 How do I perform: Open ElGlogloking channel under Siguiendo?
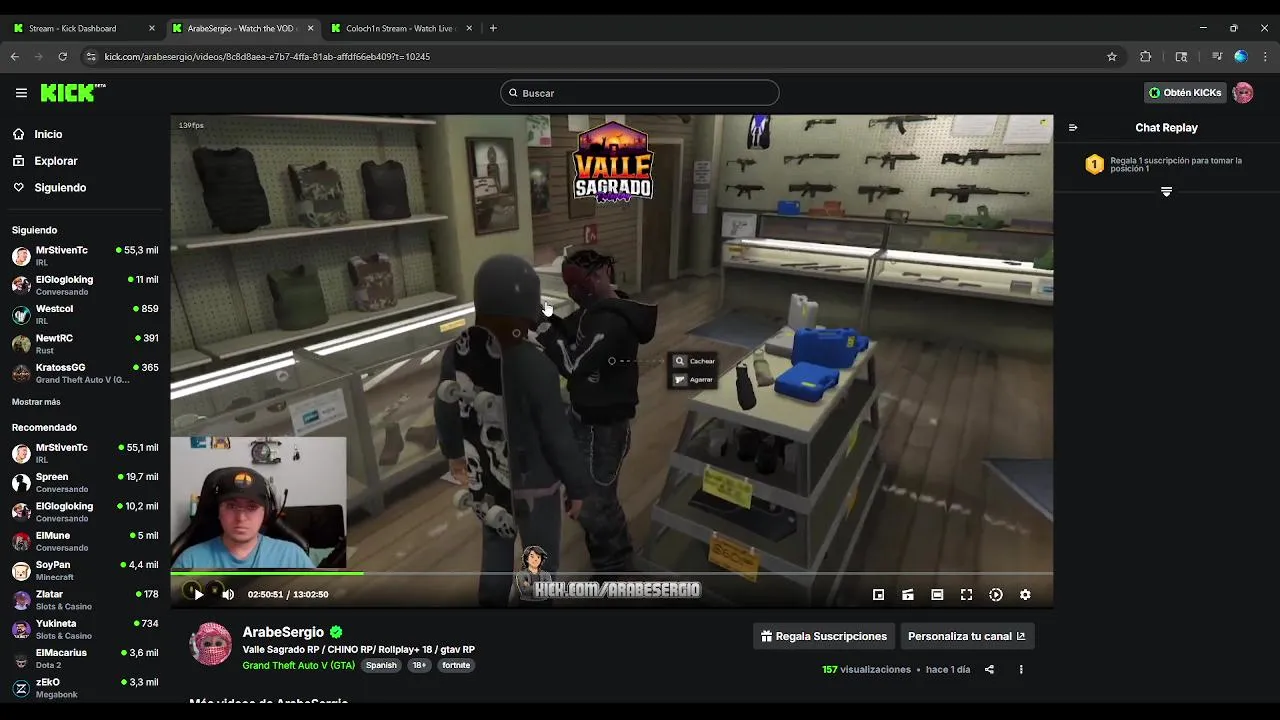[85, 285]
